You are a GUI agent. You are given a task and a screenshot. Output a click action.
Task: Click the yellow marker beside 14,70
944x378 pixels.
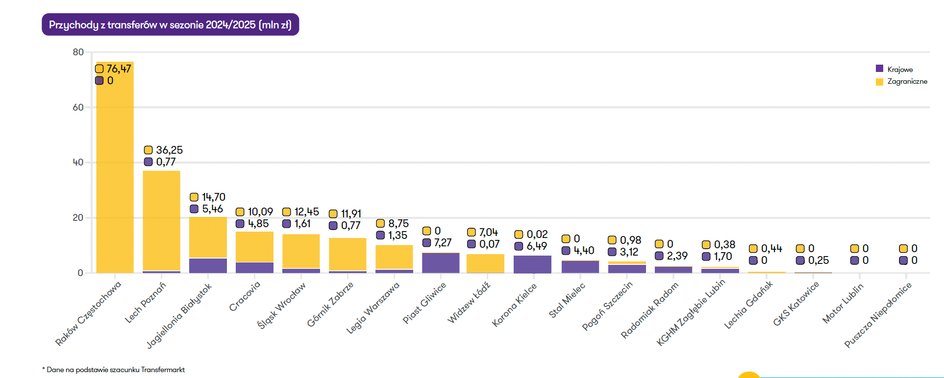194,197
